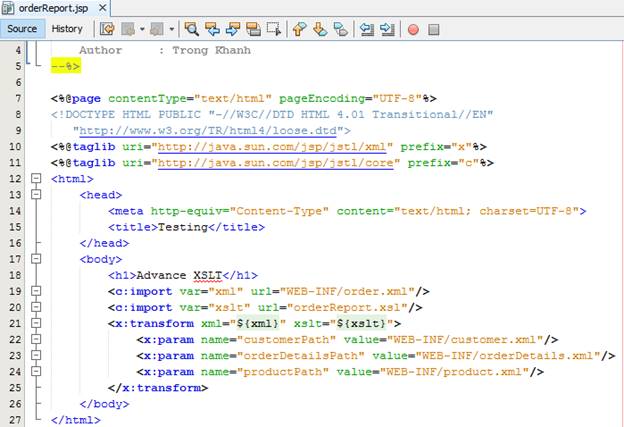Open the loose.dtd hyperlink
Image resolution: width=624 pixels, height=427 pixels.
(208, 131)
